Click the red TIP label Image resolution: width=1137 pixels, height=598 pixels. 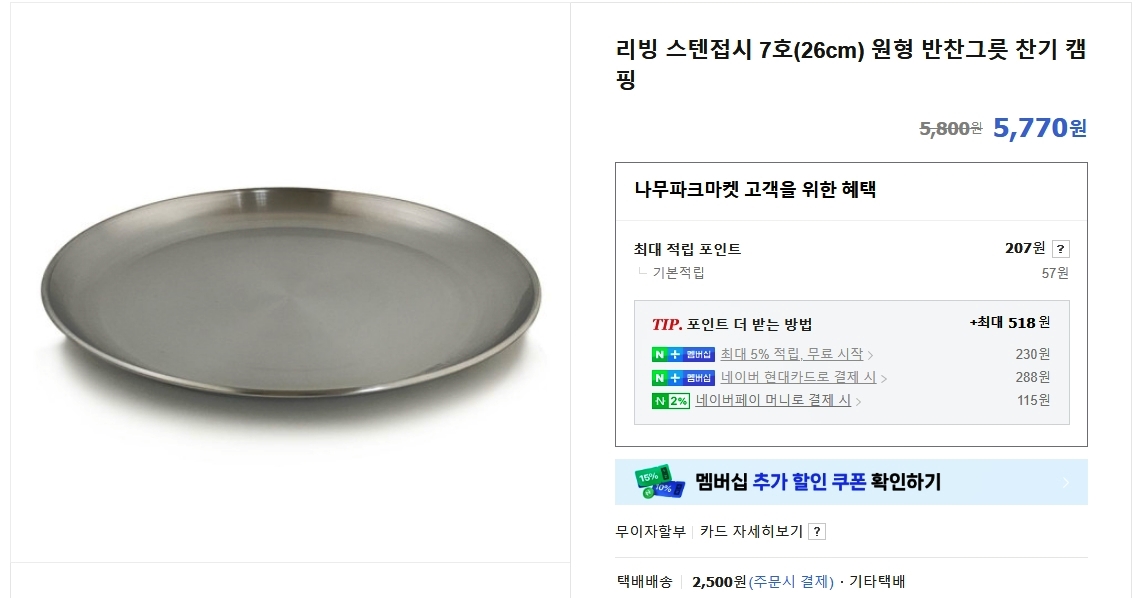(667, 324)
